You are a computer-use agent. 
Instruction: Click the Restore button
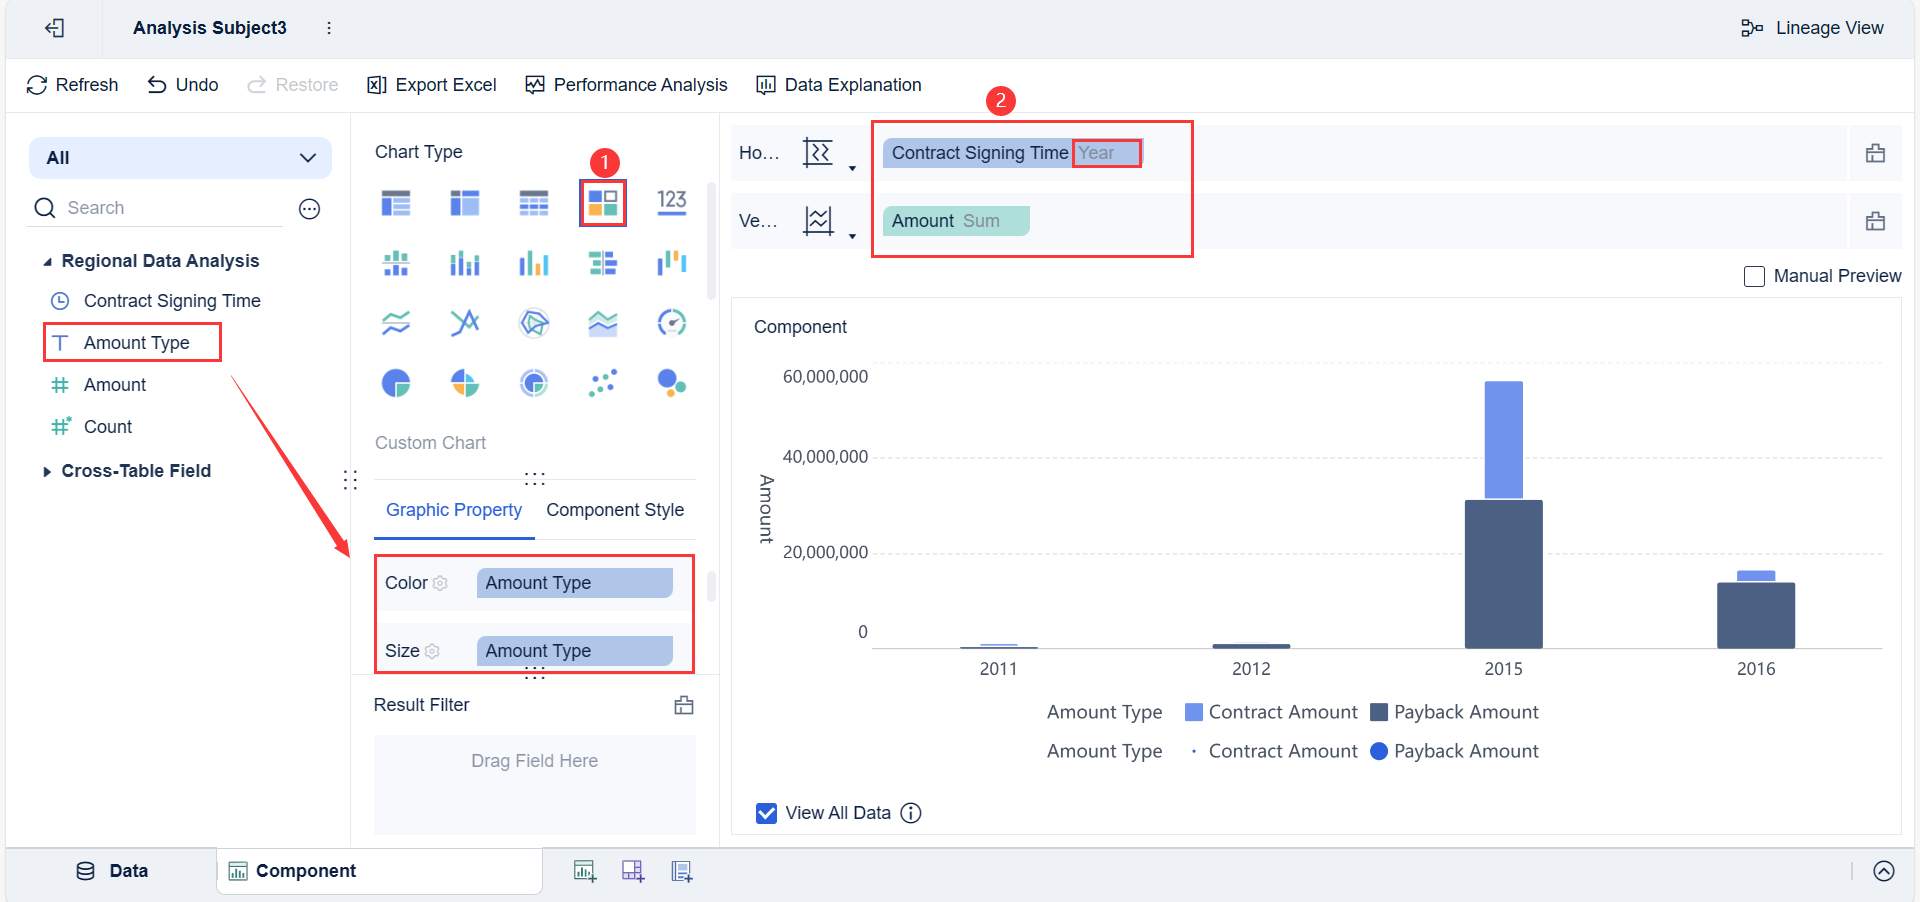point(293,85)
